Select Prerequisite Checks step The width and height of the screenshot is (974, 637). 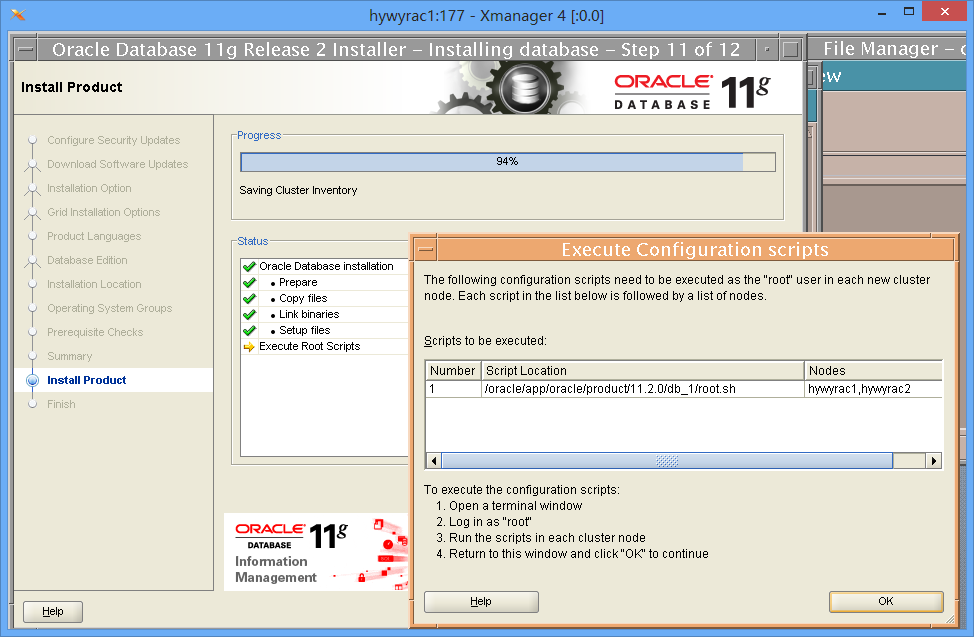click(x=95, y=332)
